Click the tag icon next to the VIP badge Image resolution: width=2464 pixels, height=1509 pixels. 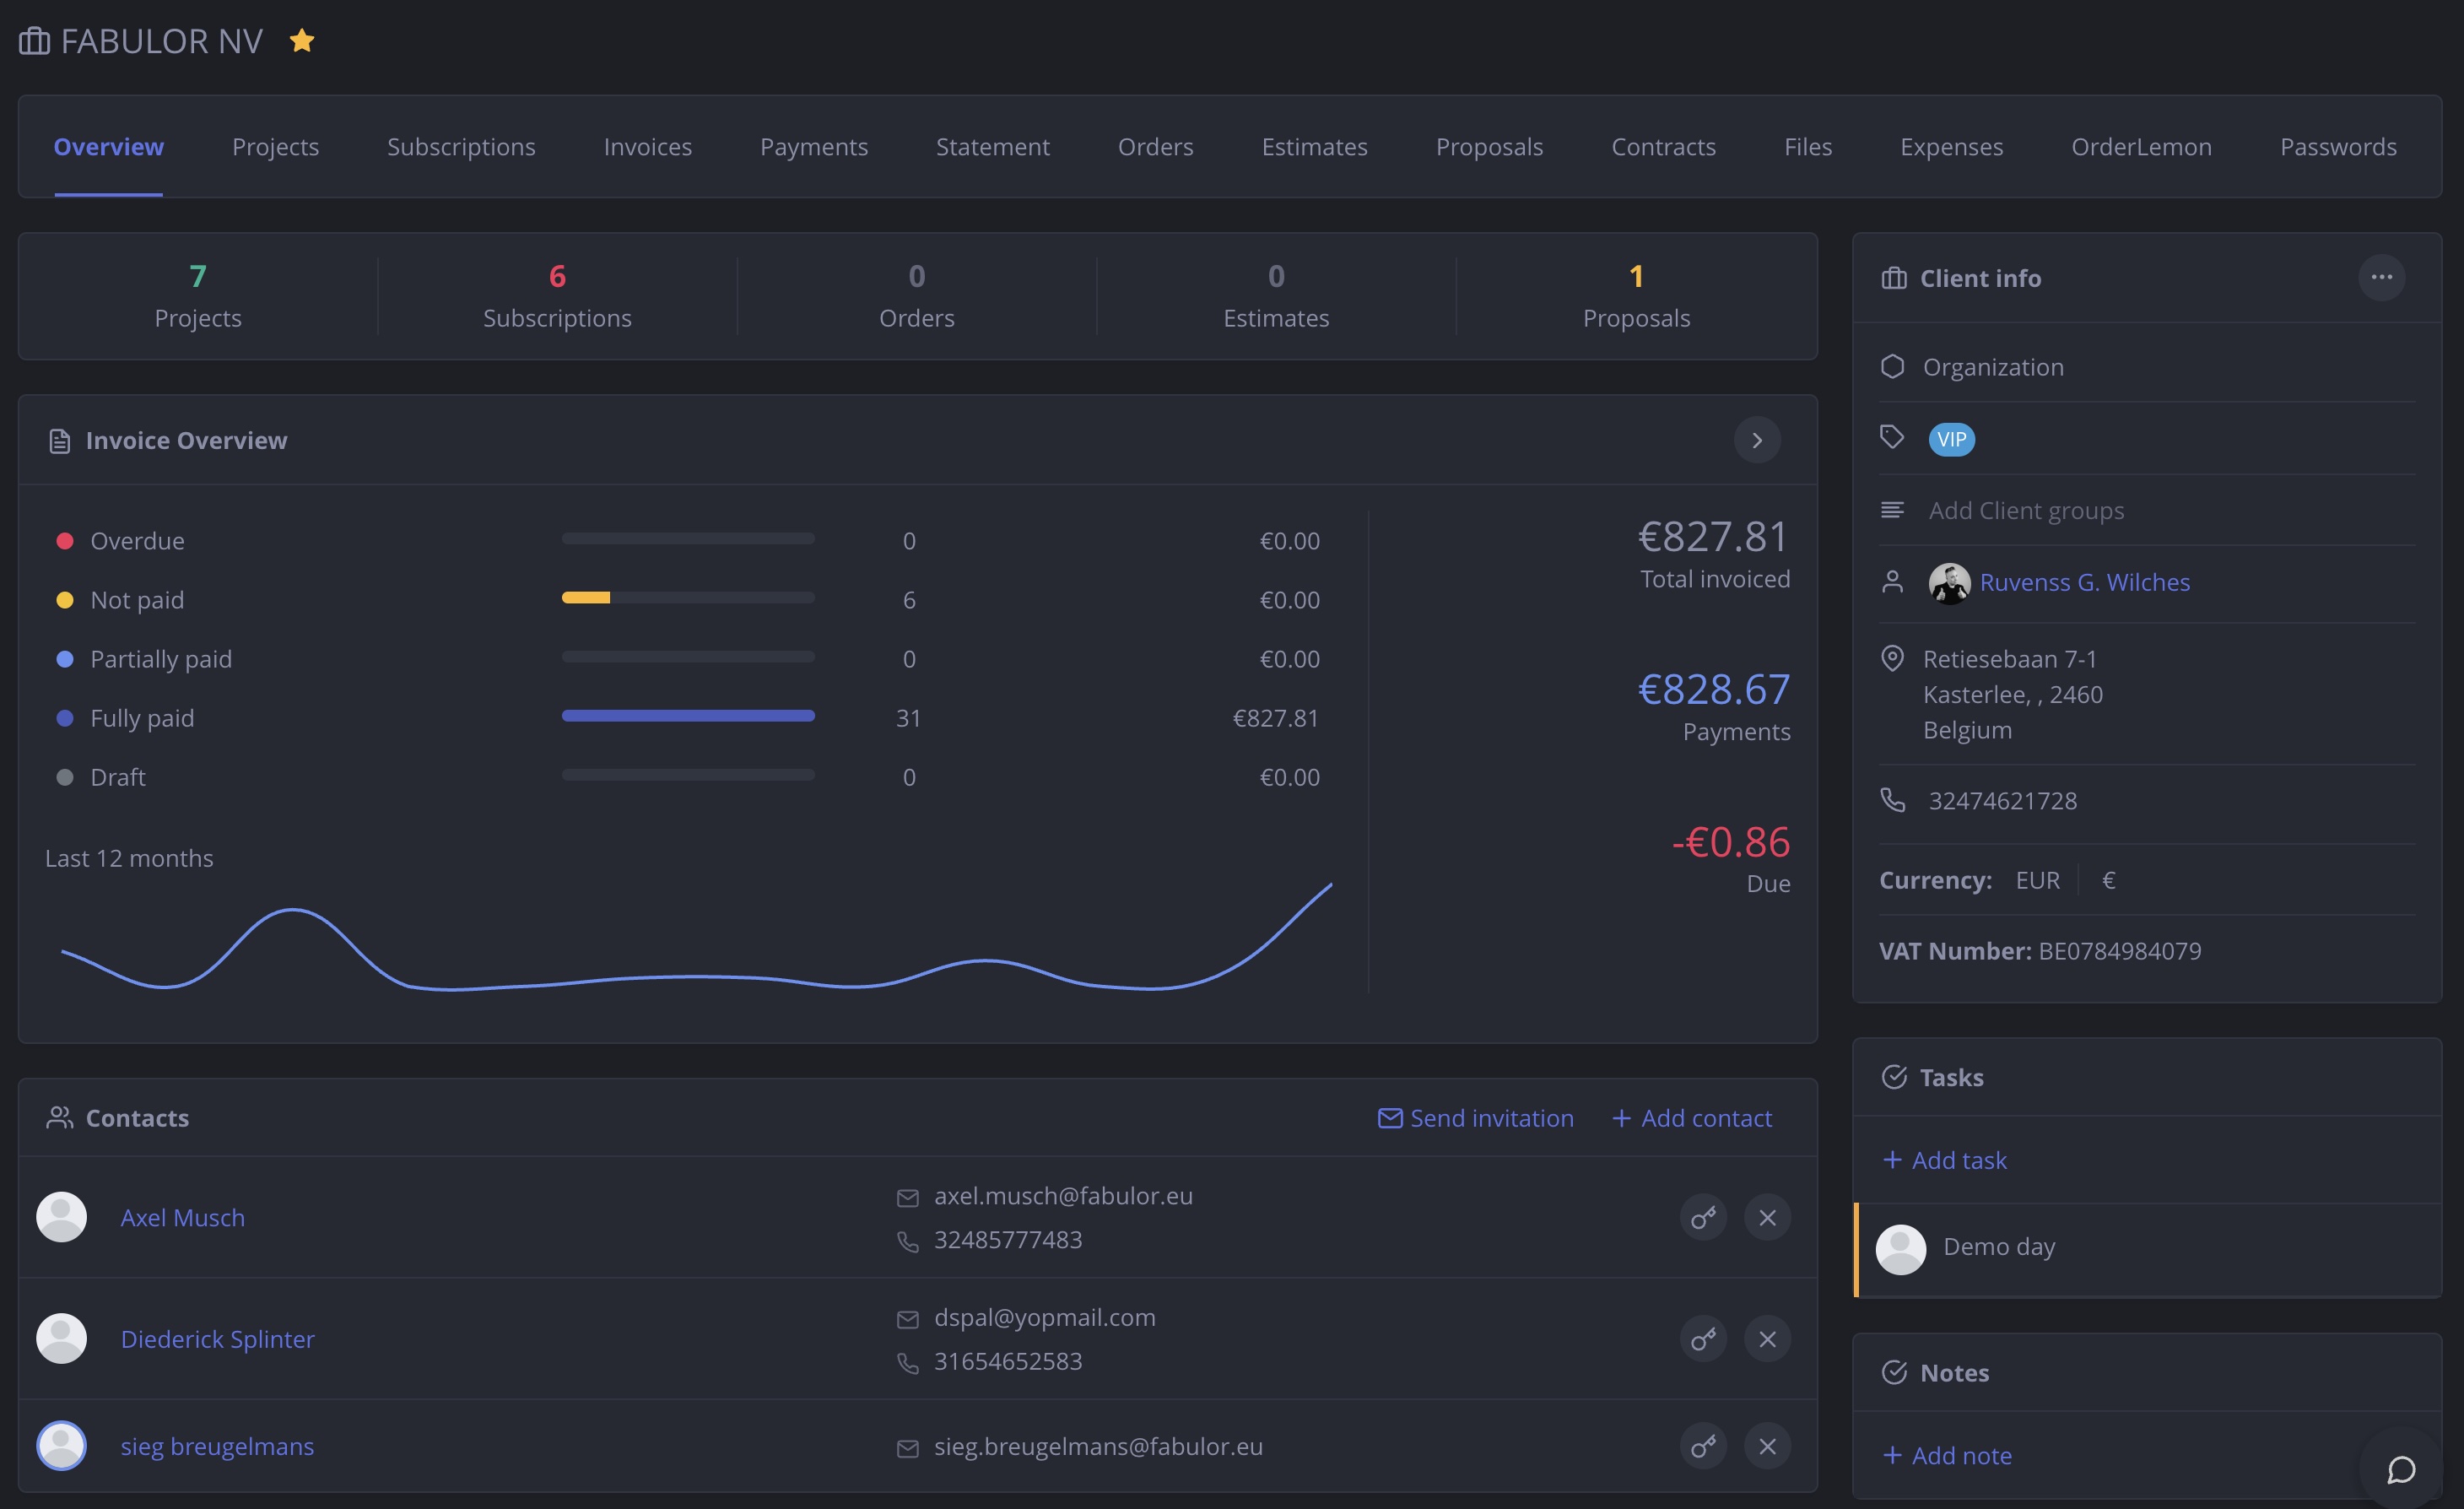pos(1893,437)
